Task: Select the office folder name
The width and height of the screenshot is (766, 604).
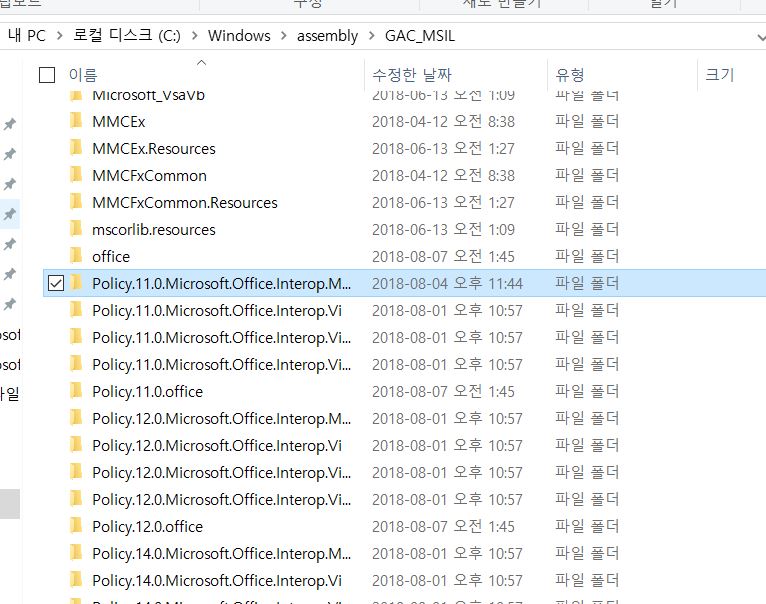Action: [x=111, y=257]
